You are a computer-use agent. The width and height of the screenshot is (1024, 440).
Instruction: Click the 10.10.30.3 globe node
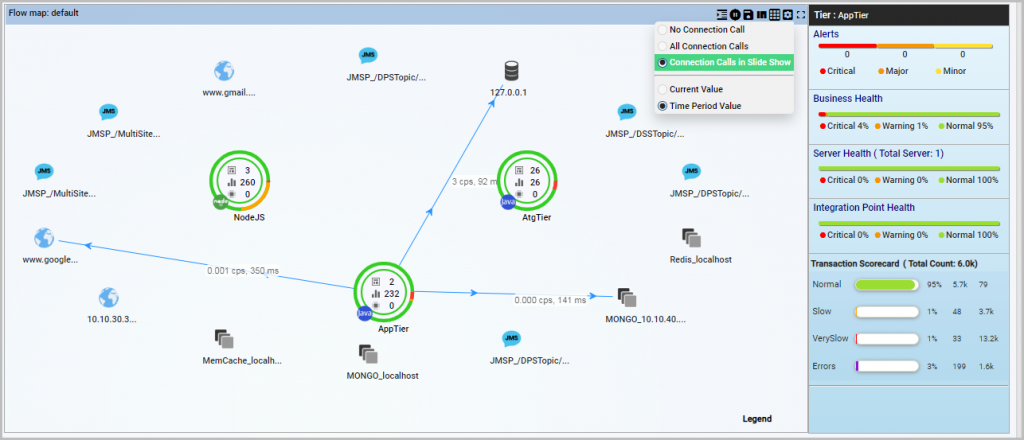pos(108,298)
